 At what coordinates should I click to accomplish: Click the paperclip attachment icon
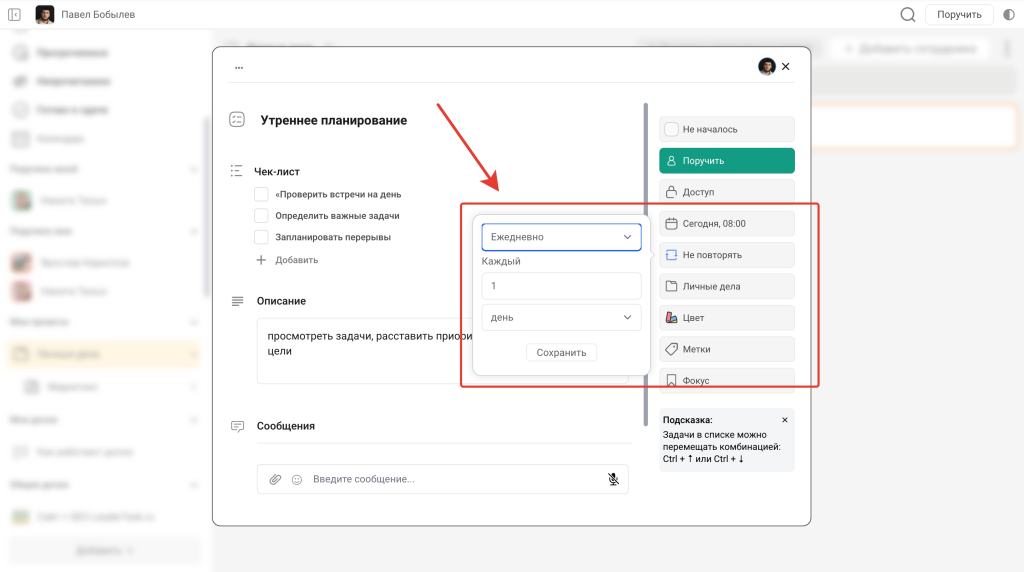(x=275, y=480)
